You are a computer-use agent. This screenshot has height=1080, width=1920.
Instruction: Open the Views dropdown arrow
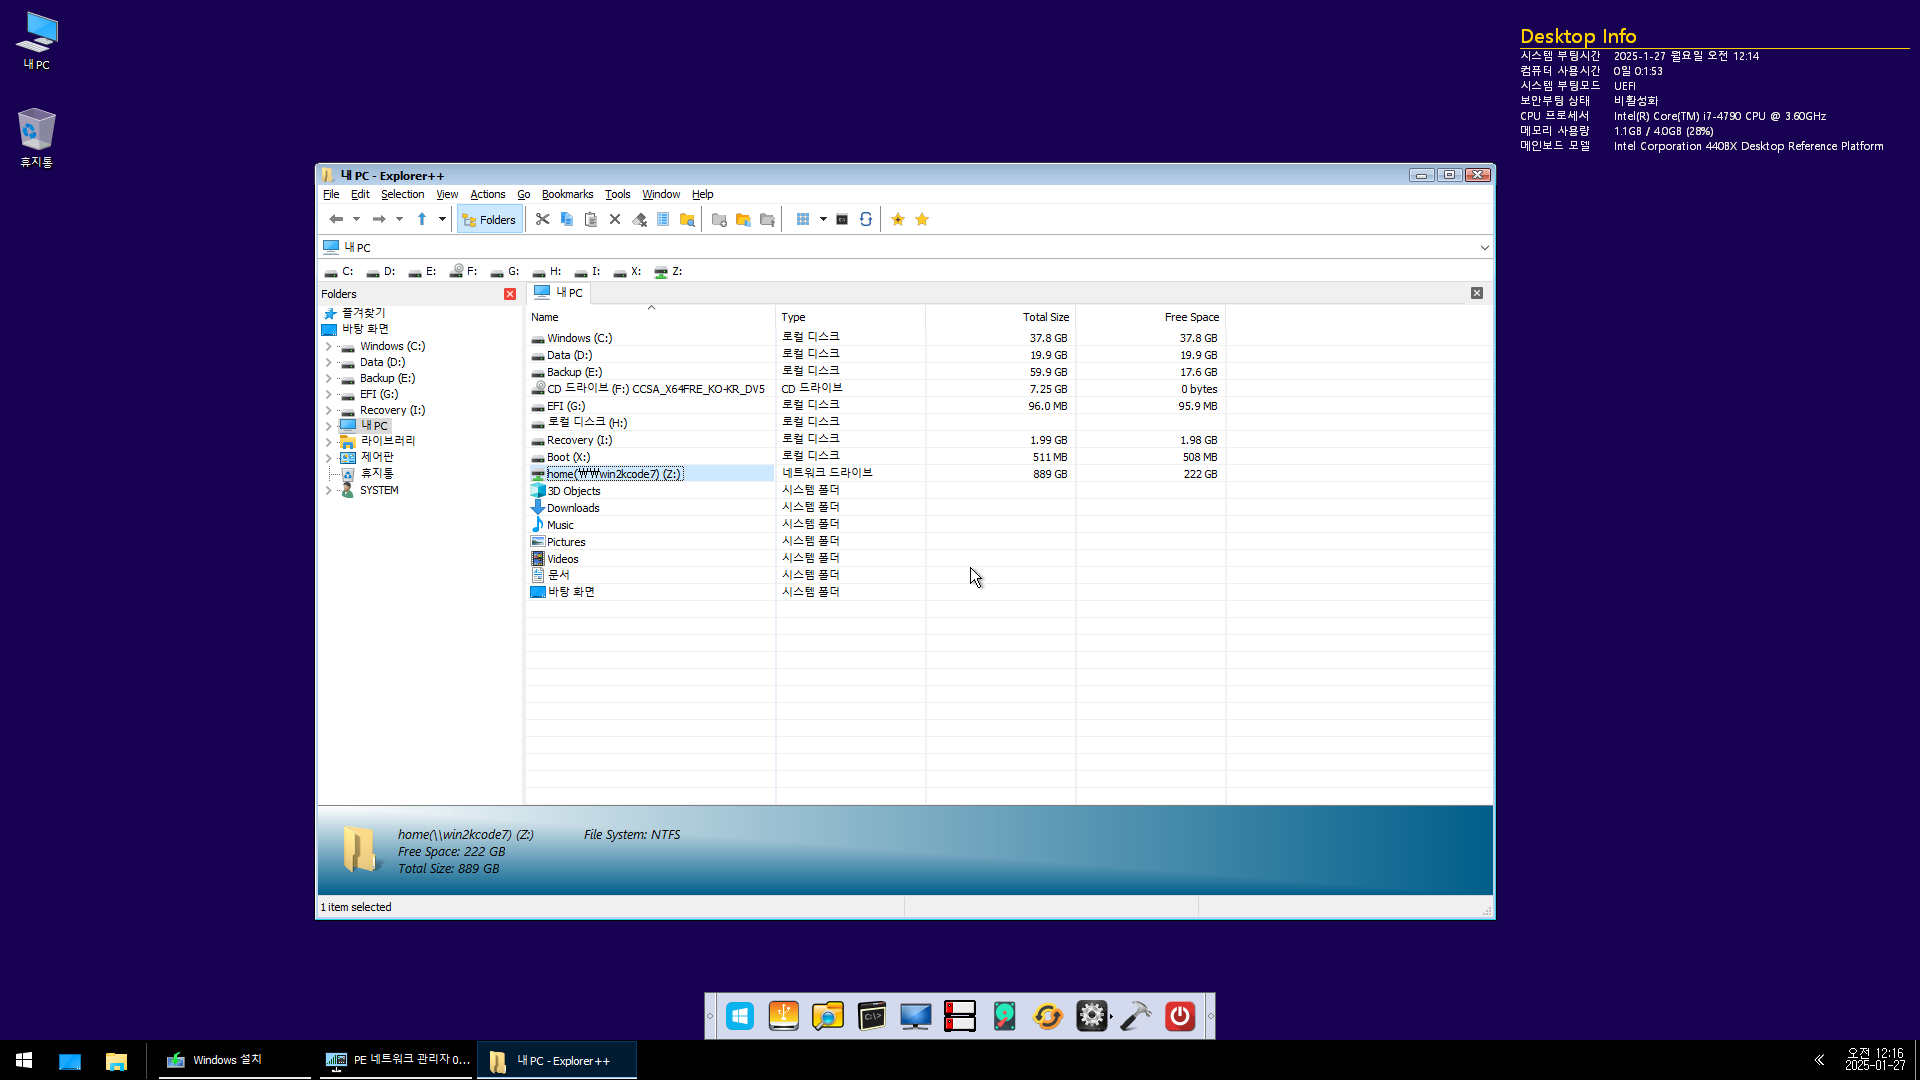823,219
